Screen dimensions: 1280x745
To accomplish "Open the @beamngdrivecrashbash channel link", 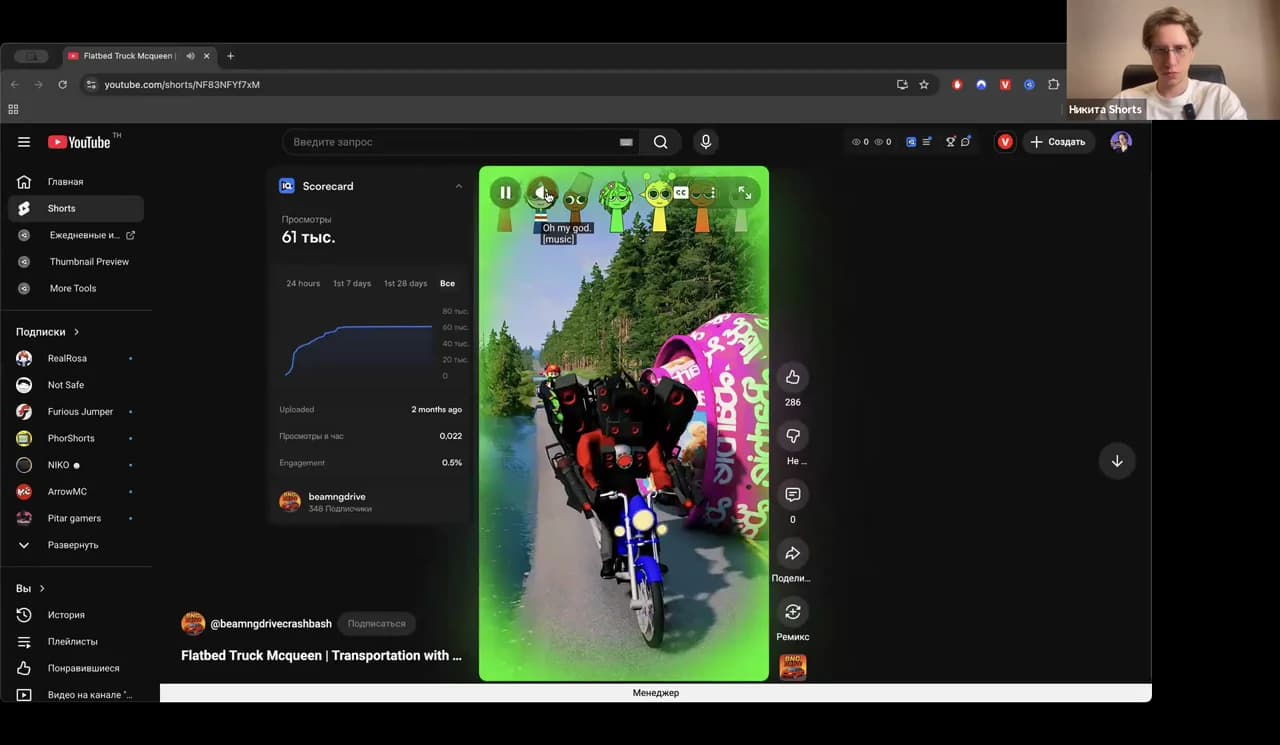I will pyautogui.click(x=271, y=623).
